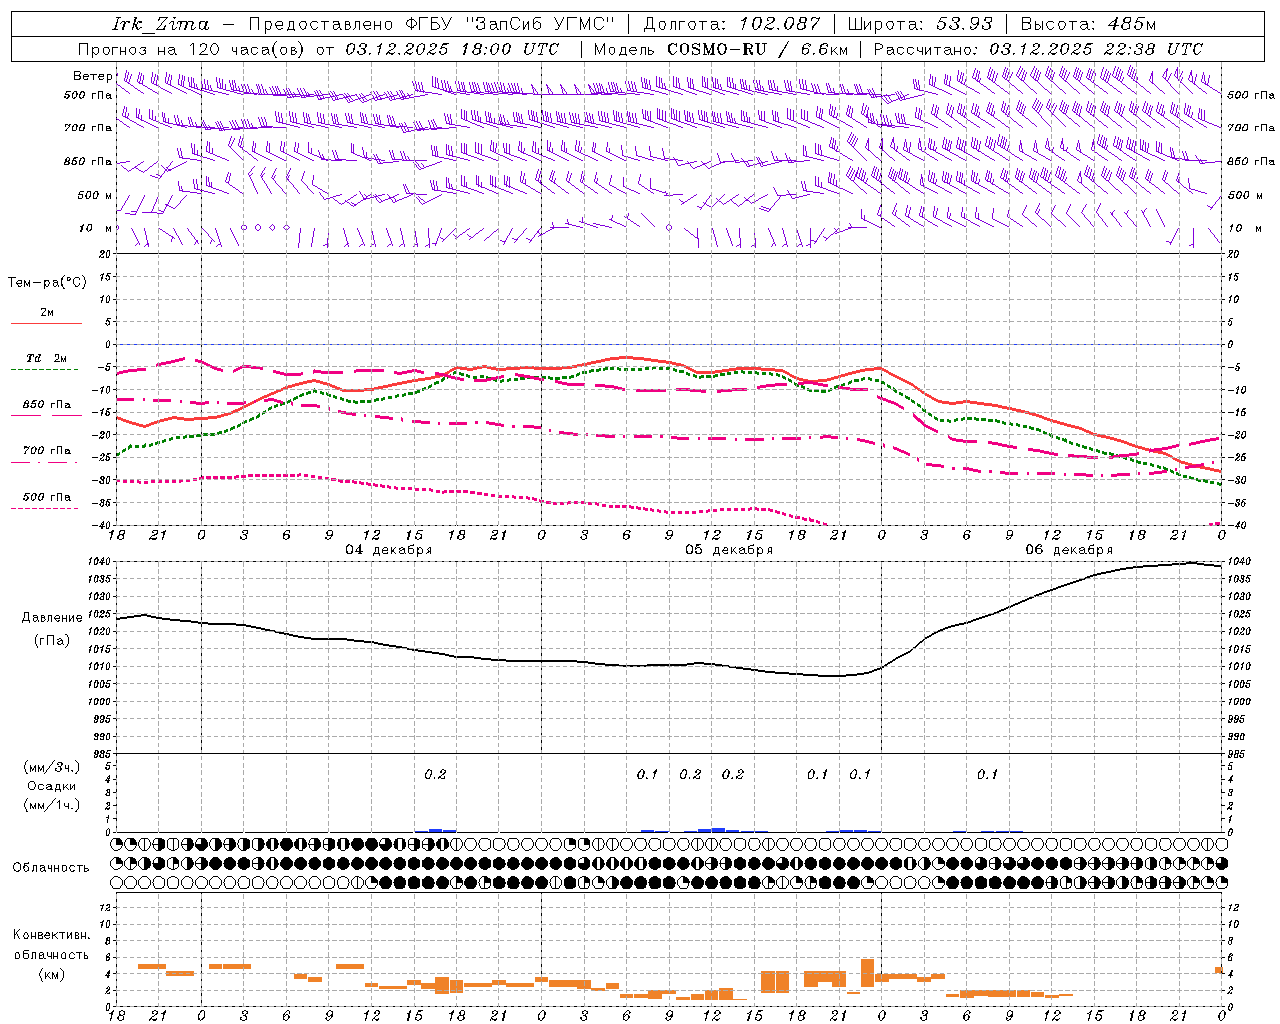This screenshot has width=1280, height=1024.
Task: Click the Ветер label of the wind panel
Action: tap(93, 76)
